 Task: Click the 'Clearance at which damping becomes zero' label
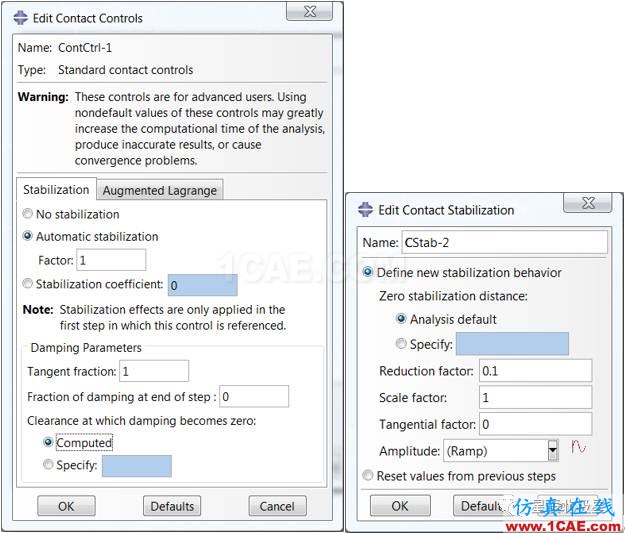(x=142, y=420)
